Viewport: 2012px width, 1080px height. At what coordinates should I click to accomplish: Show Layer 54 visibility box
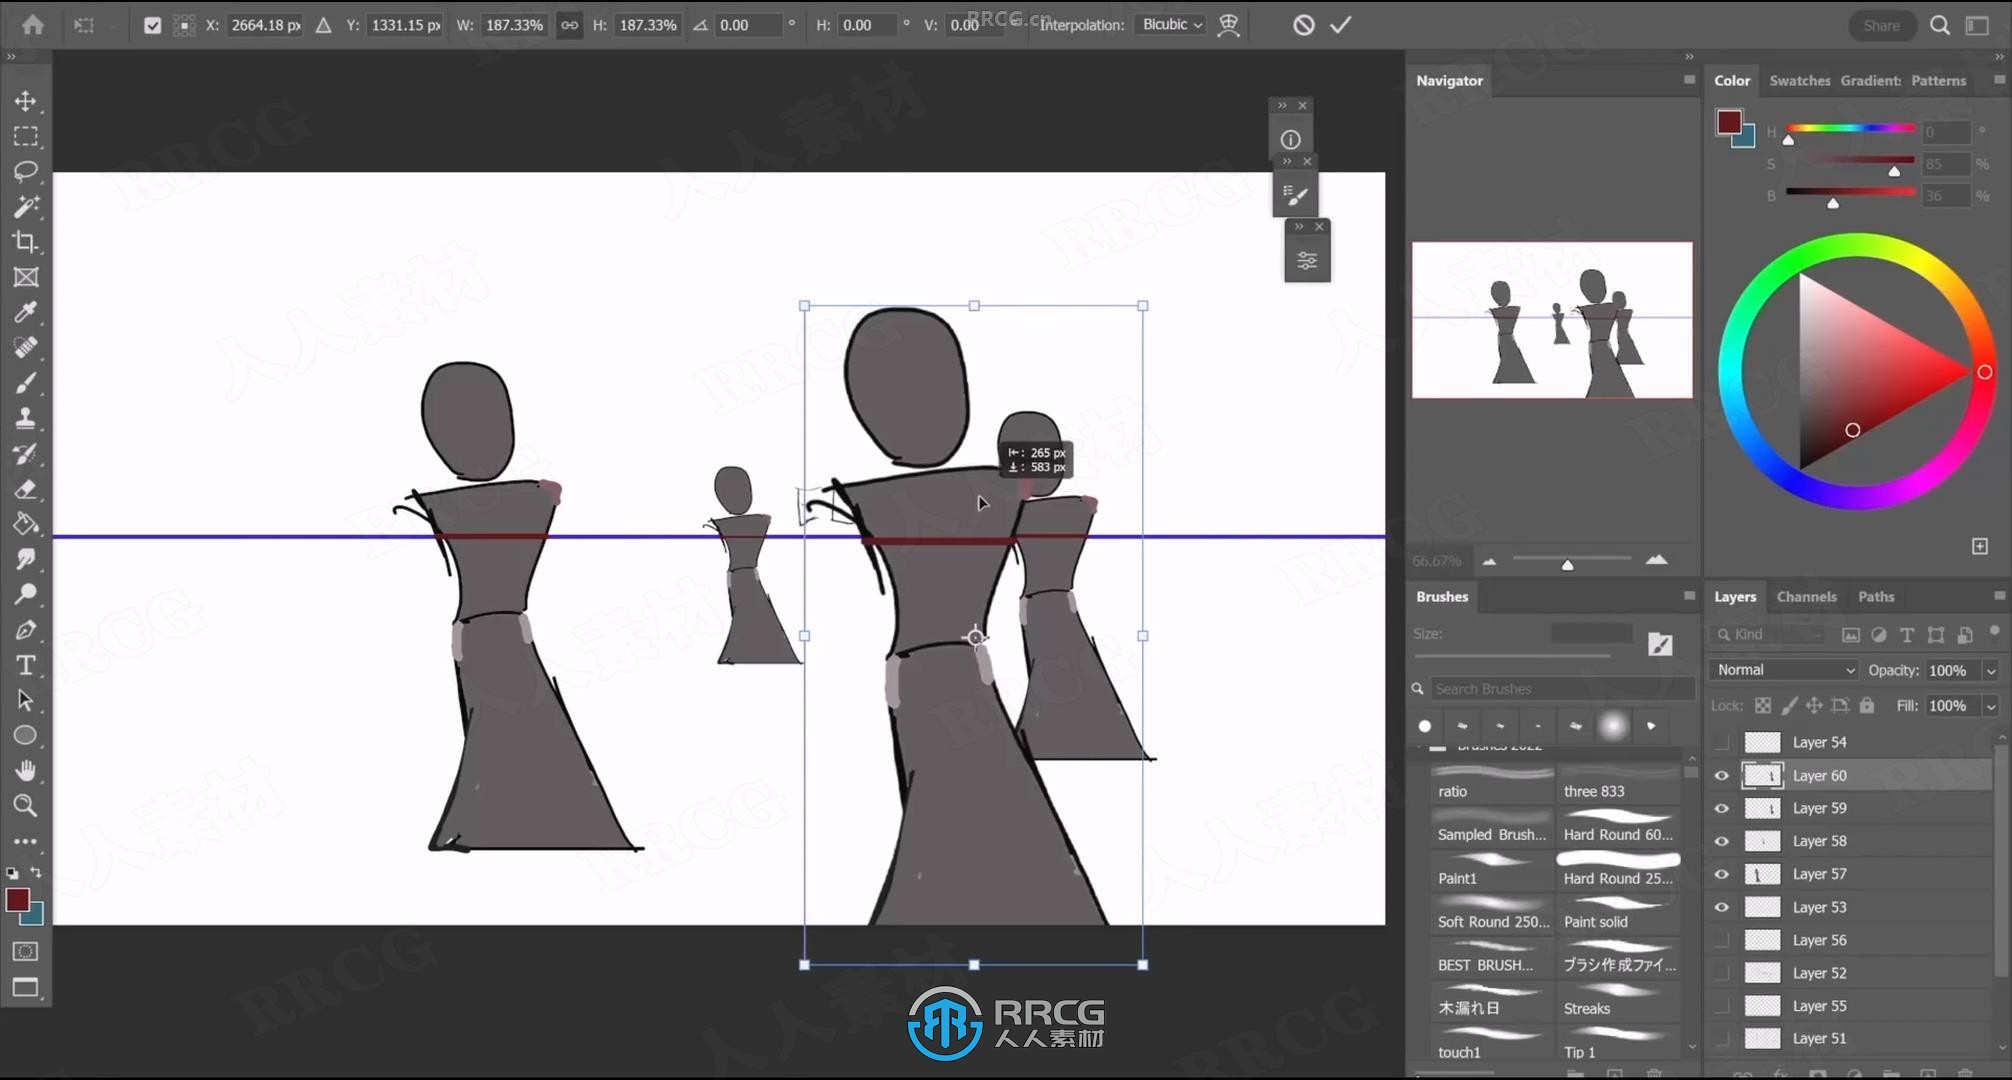click(1721, 742)
